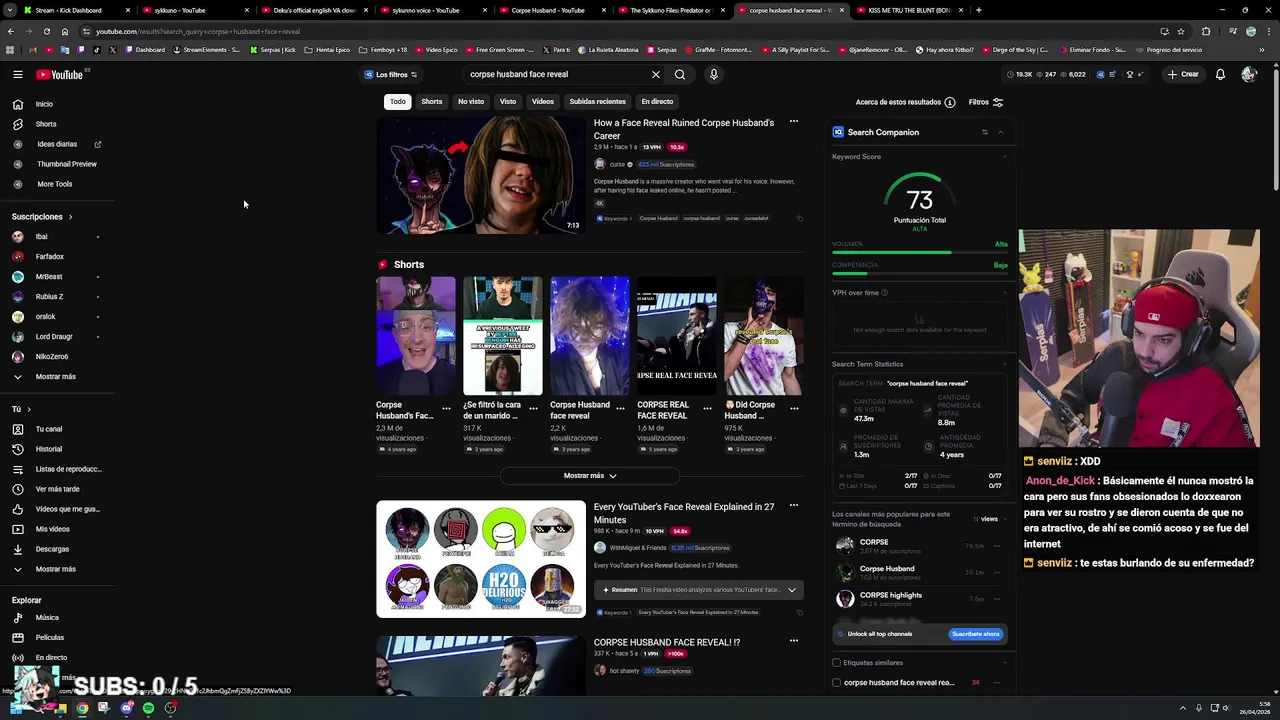Open CORPSE HUSBAND FACE REVEAL!? video title
The width and height of the screenshot is (1280, 720).
click(x=667, y=642)
